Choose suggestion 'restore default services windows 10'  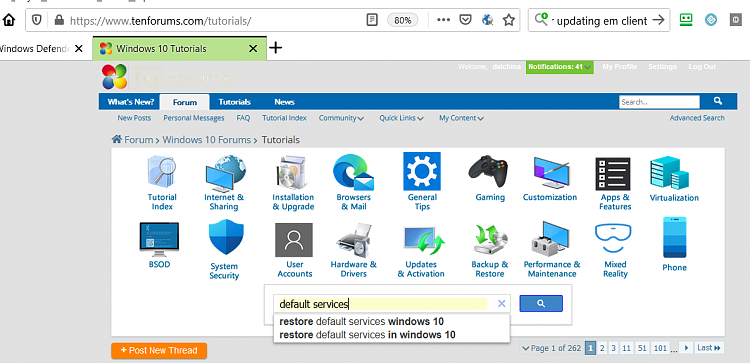pos(361,321)
